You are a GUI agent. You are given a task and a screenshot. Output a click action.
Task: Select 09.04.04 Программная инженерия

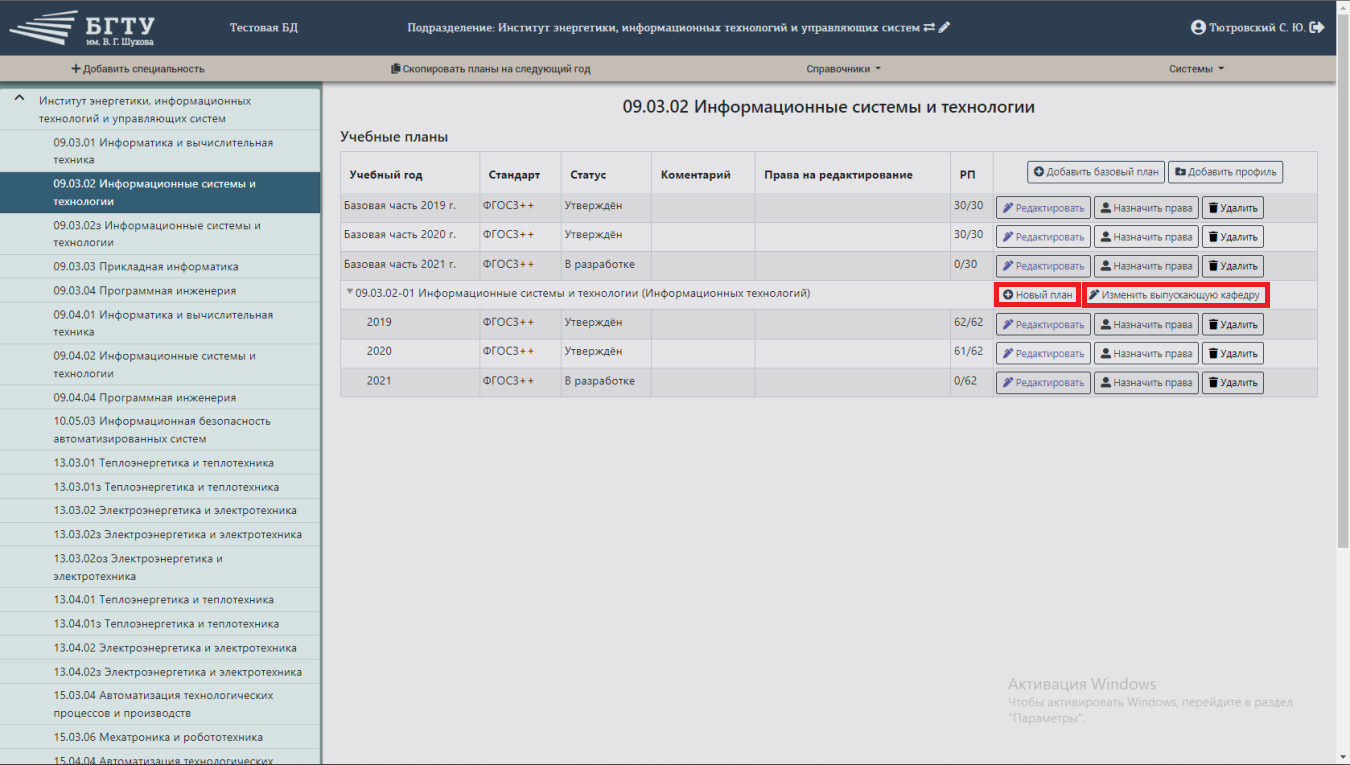coord(160,397)
